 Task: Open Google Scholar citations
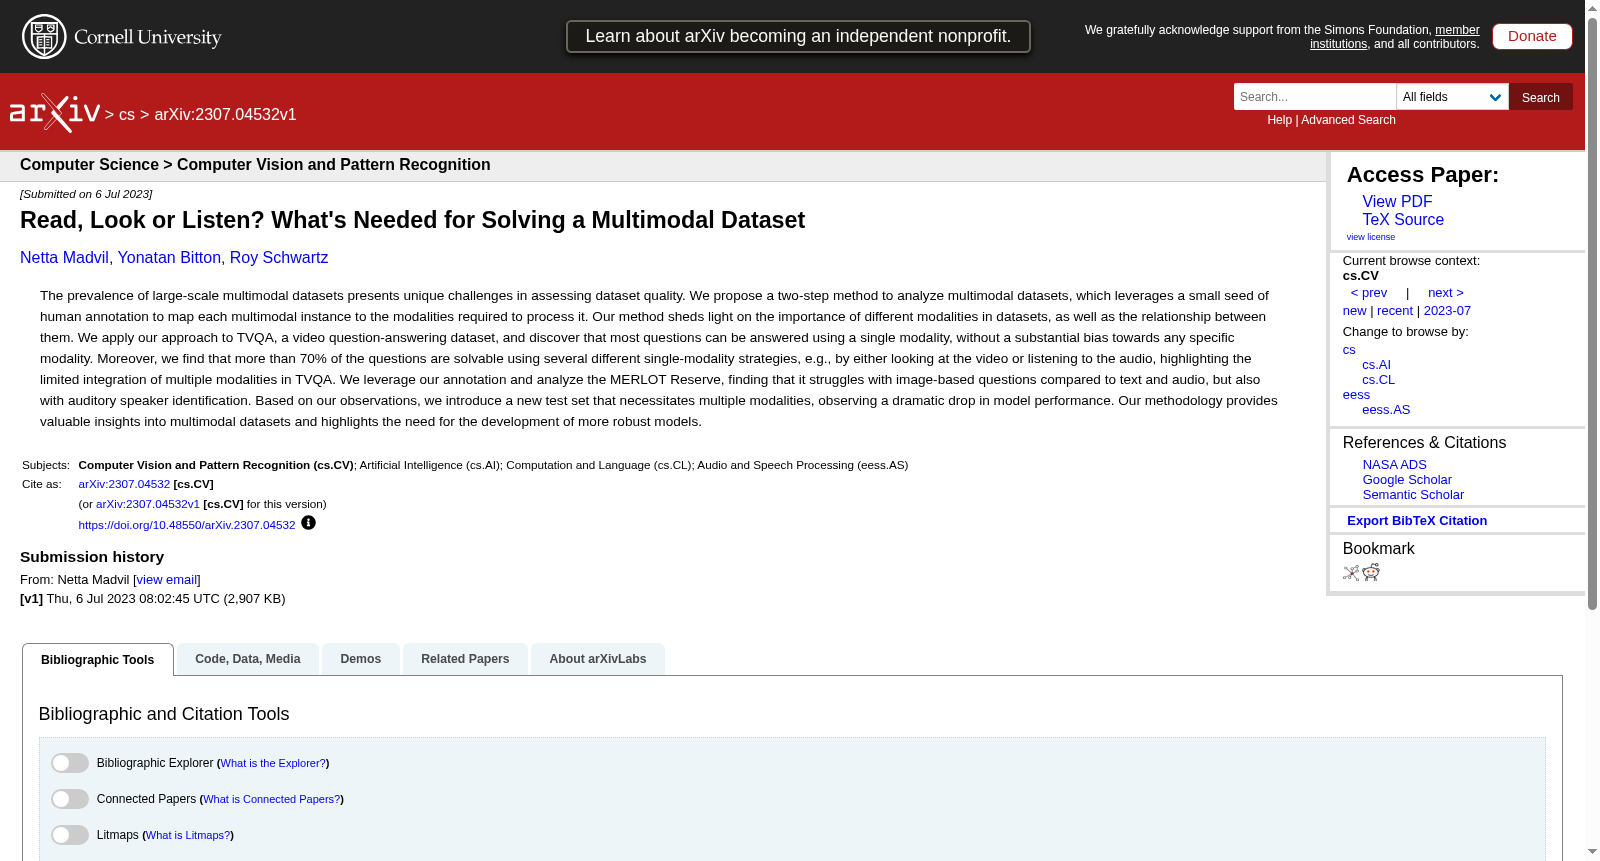(x=1407, y=480)
